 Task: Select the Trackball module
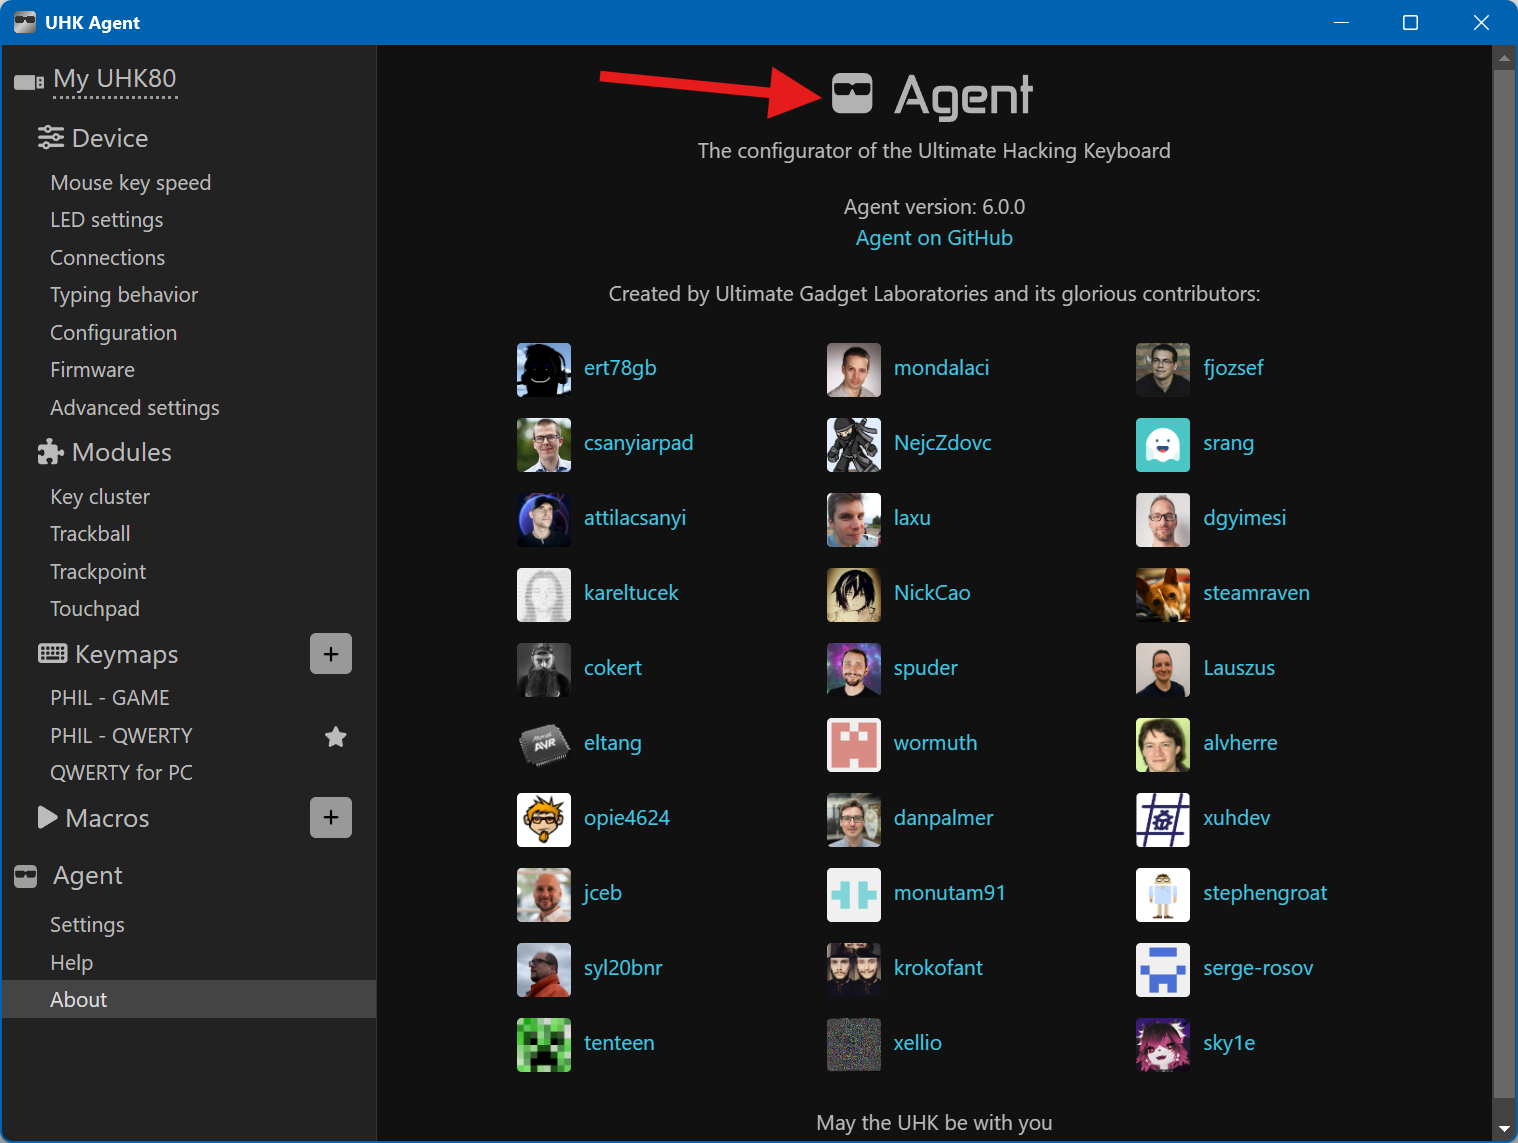tap(90, 534)
